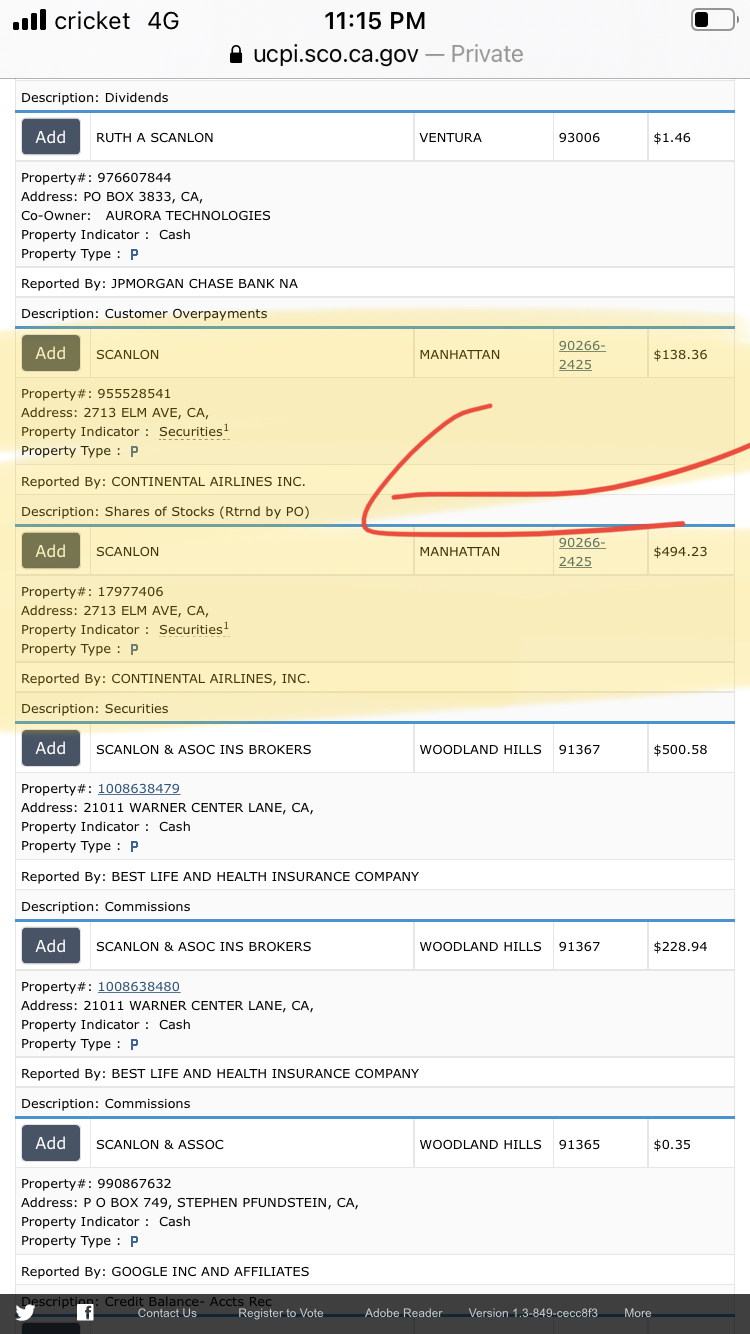Select the $494.23 amount cell
Viewport: 750px width, 1334px height.
coord(692,552)
